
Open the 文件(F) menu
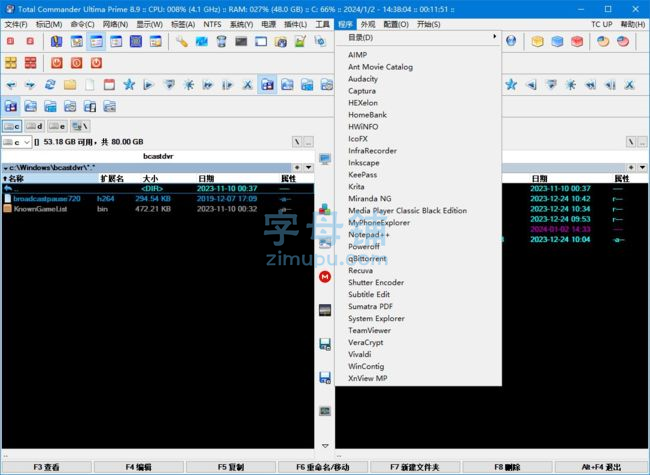[x=16, y=24]
